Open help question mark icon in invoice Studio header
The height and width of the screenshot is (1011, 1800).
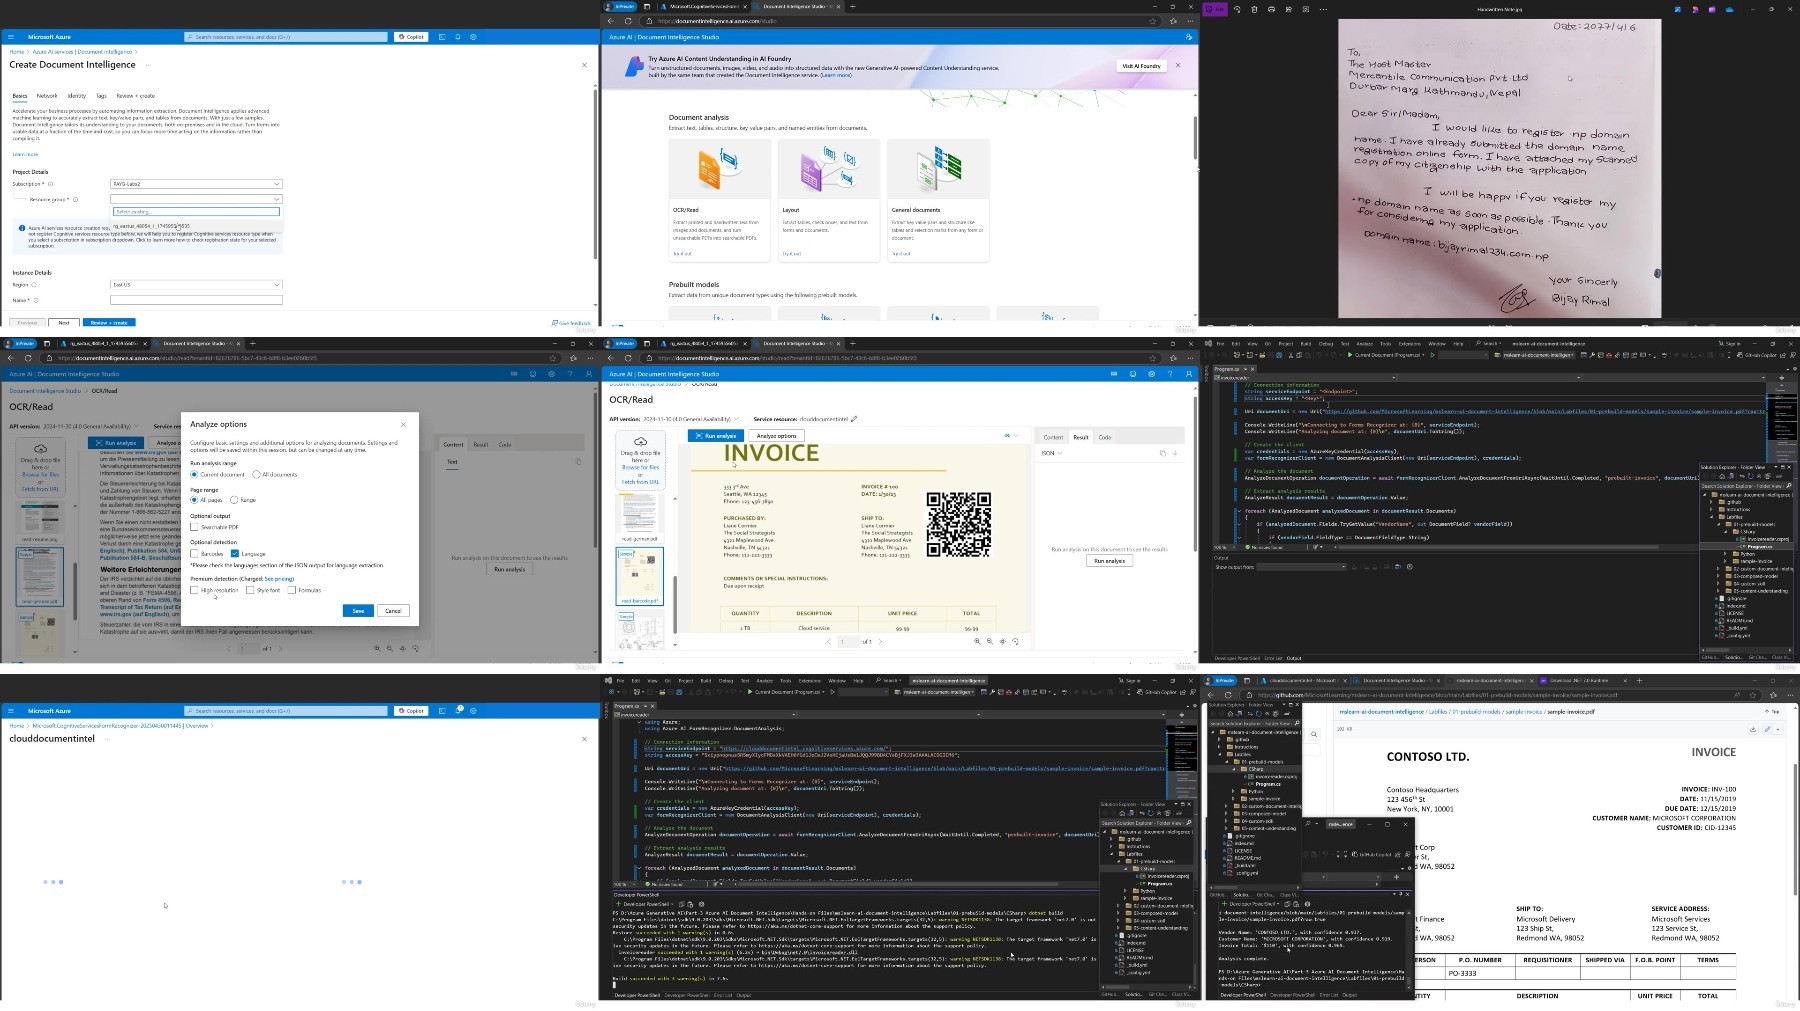click(1170, 374)
